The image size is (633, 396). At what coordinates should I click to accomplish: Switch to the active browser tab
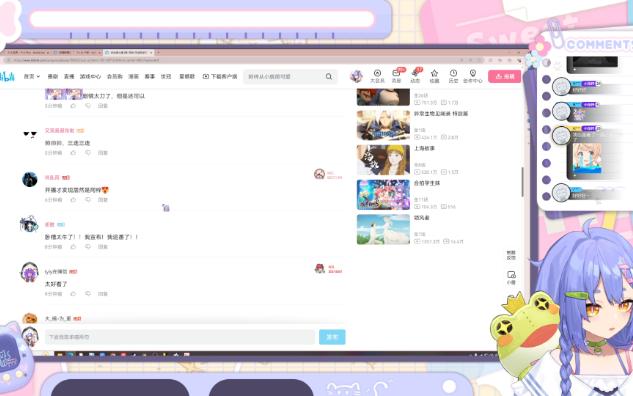129,52
